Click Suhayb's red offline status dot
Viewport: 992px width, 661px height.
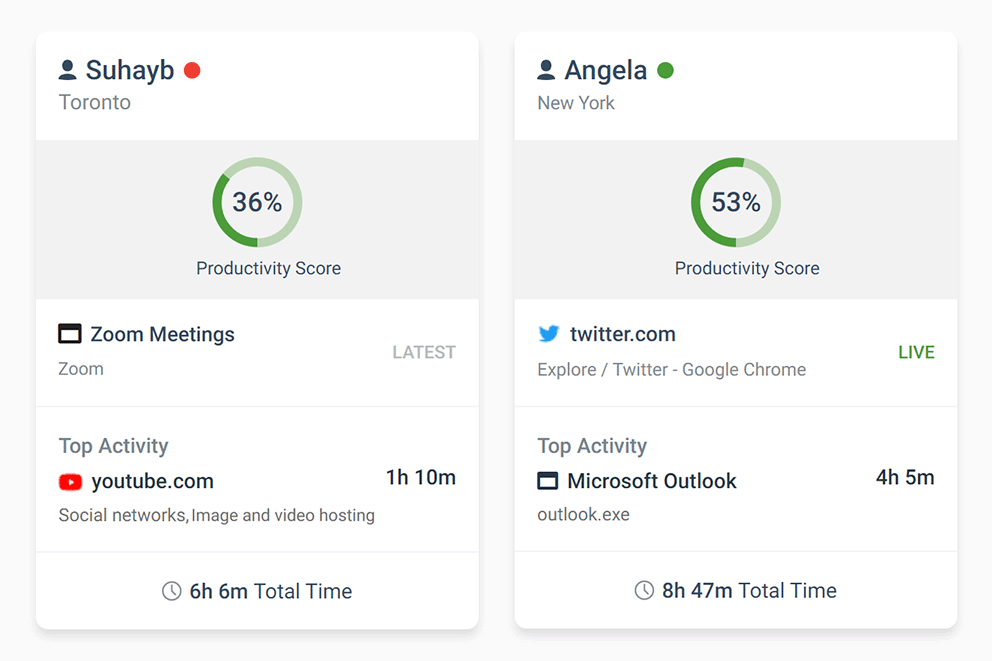click(192, 70)
